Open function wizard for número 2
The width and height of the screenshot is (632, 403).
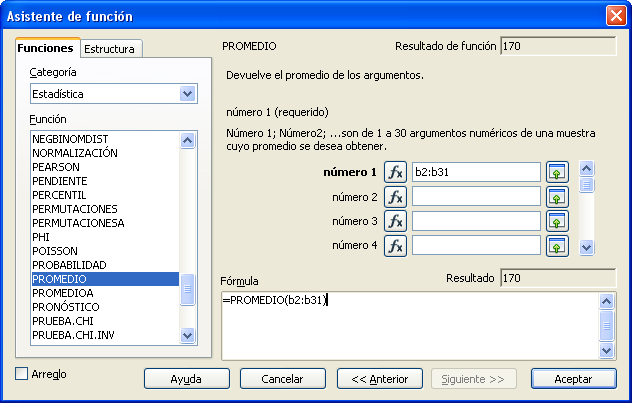tap(396, 197)
